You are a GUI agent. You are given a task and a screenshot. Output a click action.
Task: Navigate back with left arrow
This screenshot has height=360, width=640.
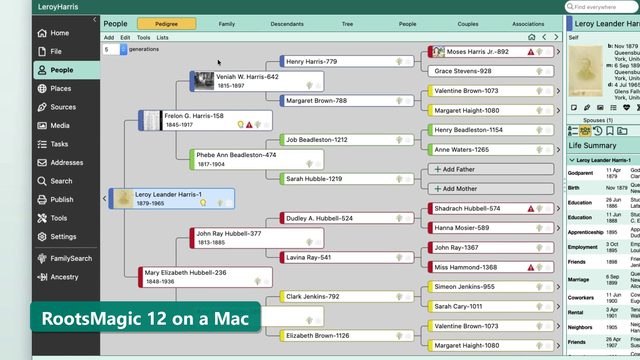[x=544, y=37]
